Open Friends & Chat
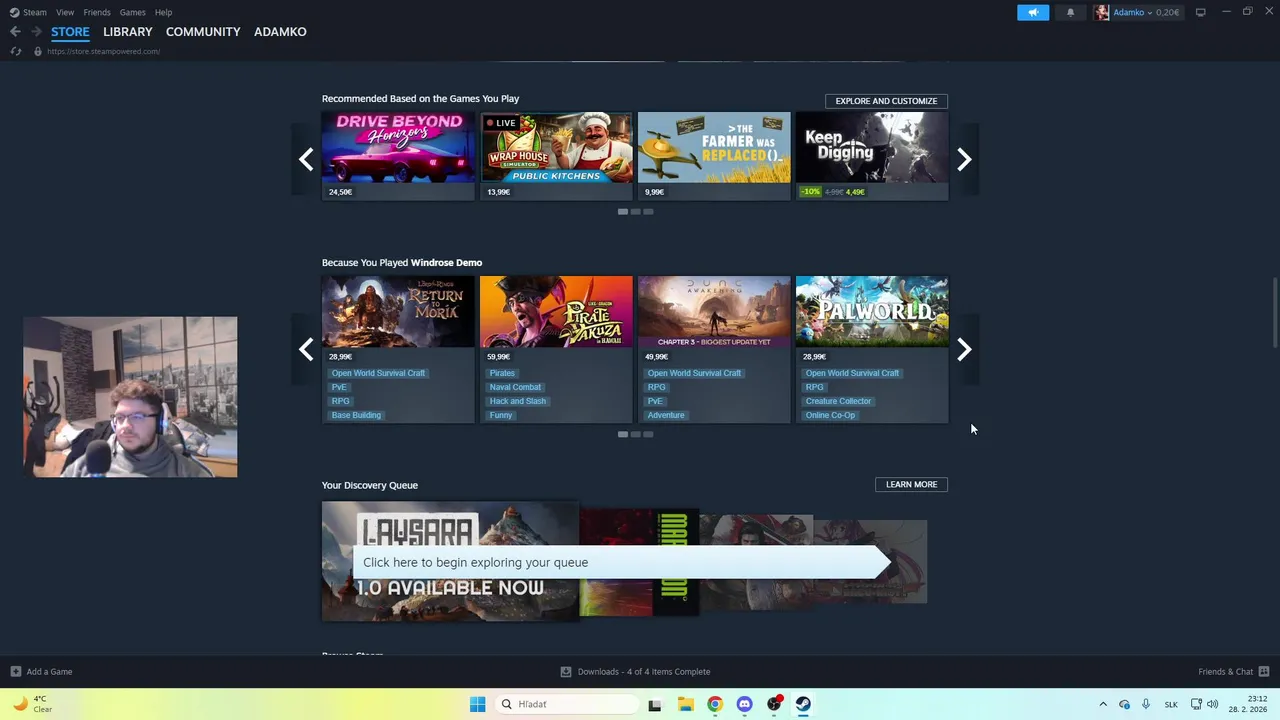Image resolution: width=1280 pixels, height=720 pixels. click(1233, 672)
